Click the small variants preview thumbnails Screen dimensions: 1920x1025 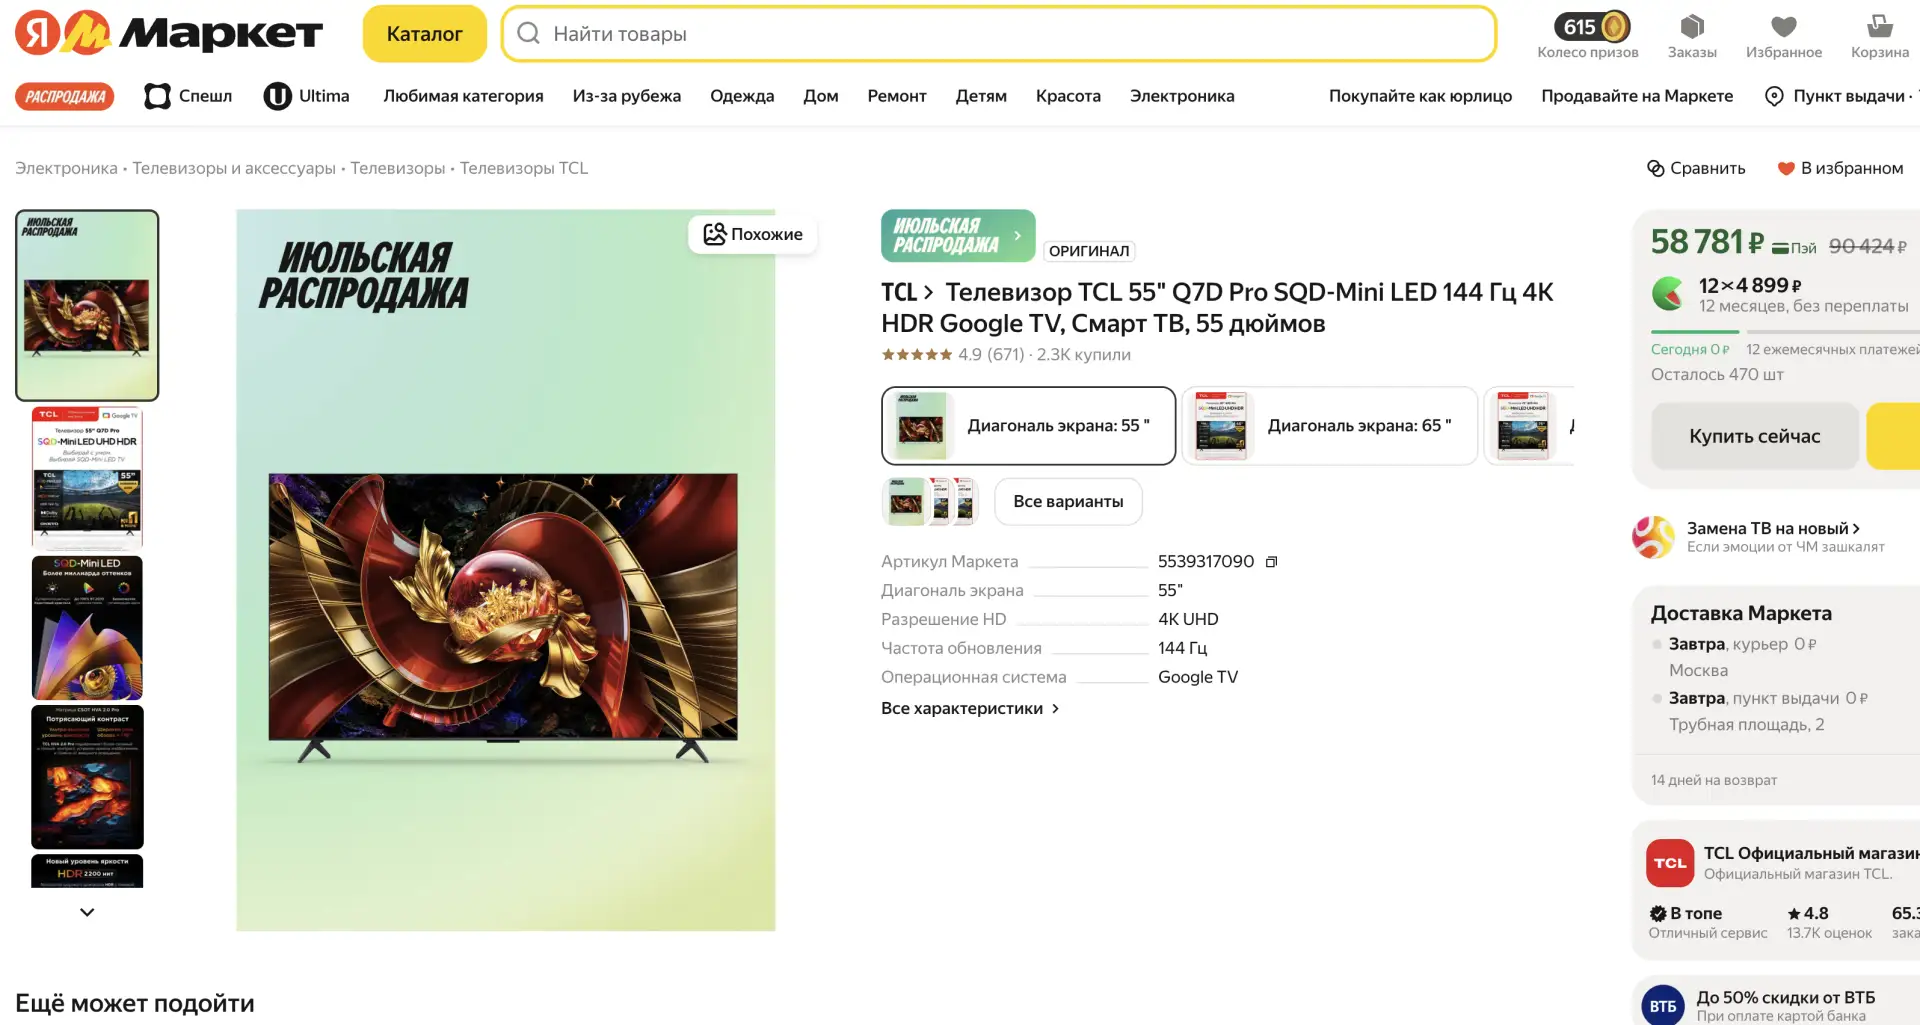(x=930, y=501)
